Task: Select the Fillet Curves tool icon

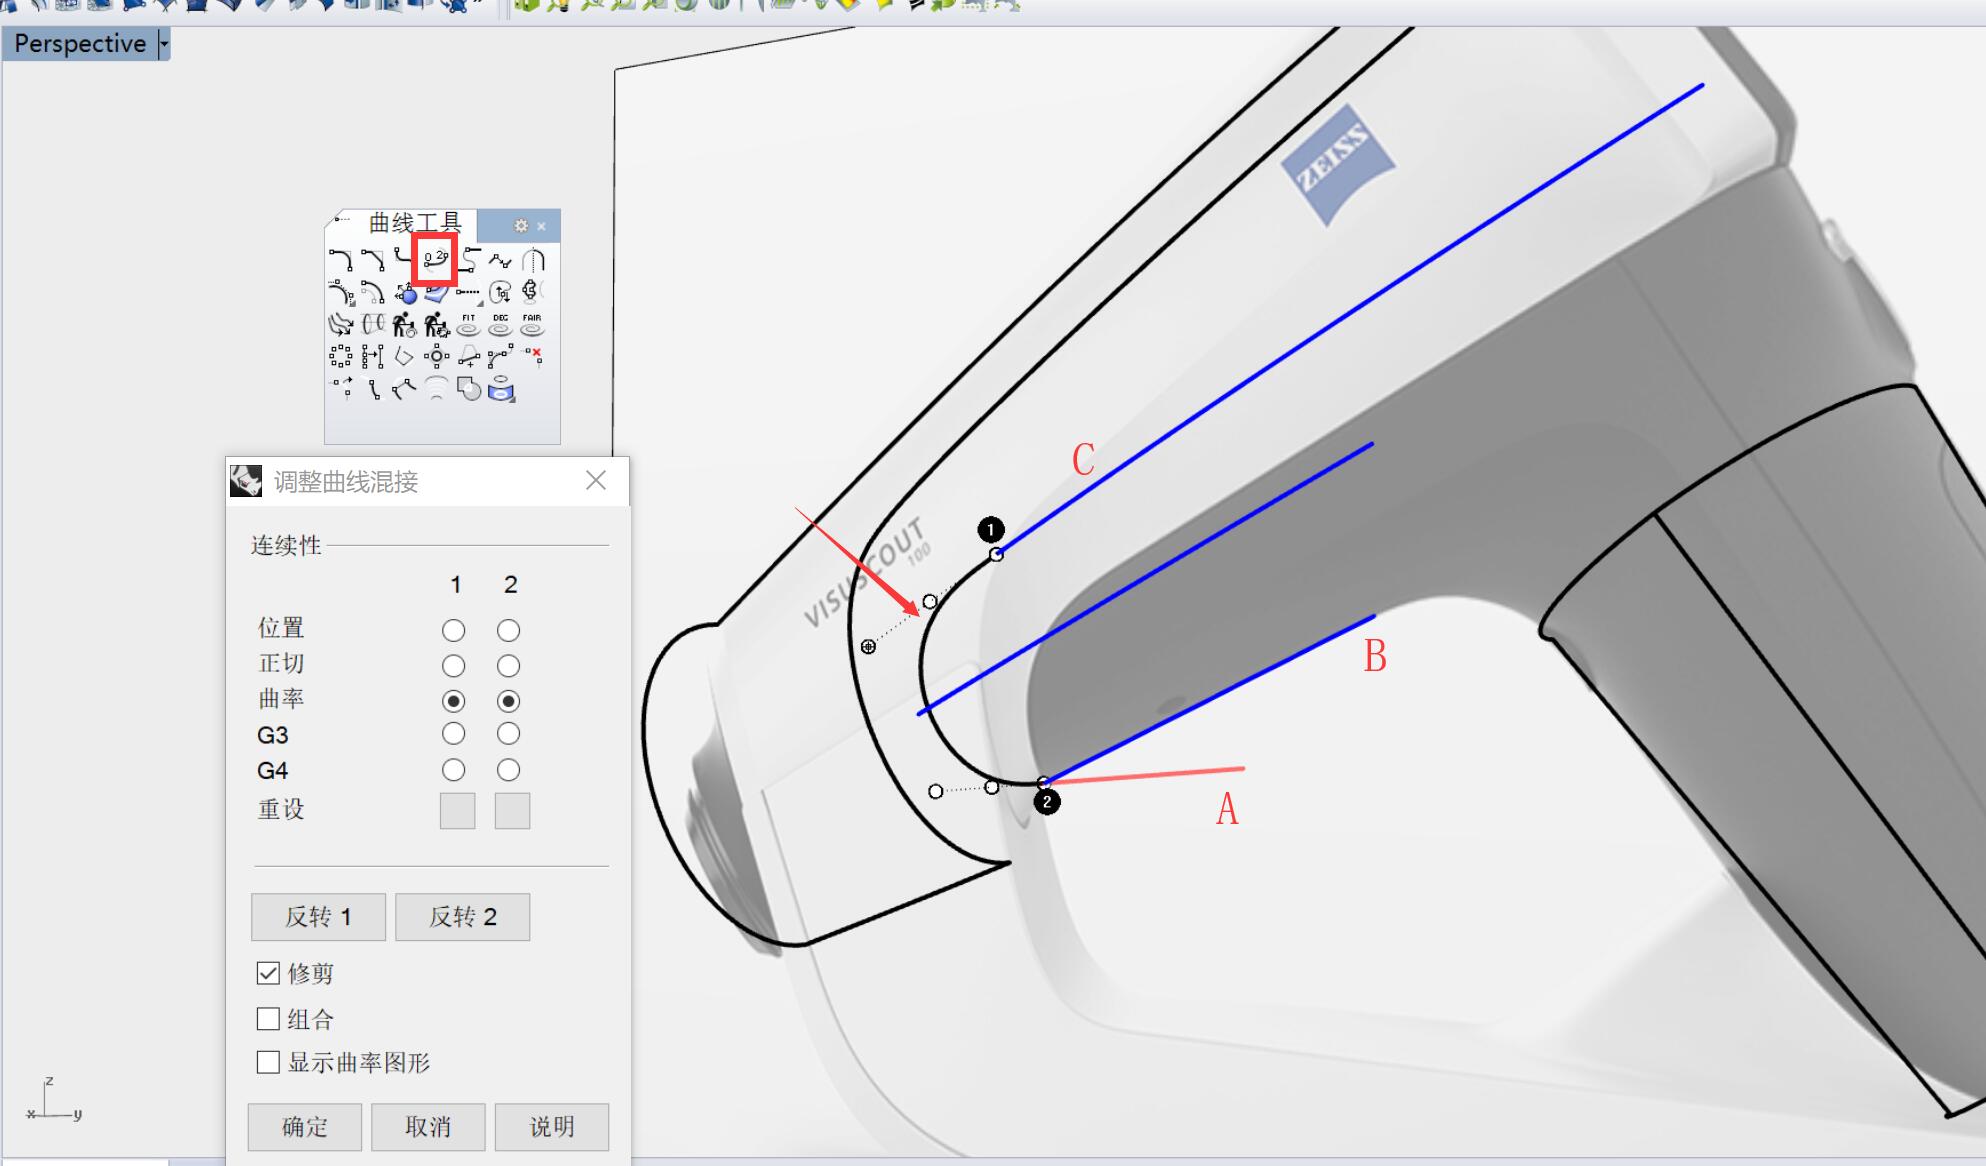Action: point(341,261)
